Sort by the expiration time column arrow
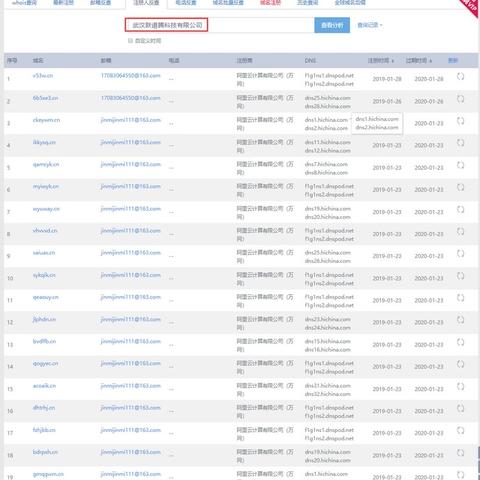This screenshot has width=480, height=480. coord(431,61)
